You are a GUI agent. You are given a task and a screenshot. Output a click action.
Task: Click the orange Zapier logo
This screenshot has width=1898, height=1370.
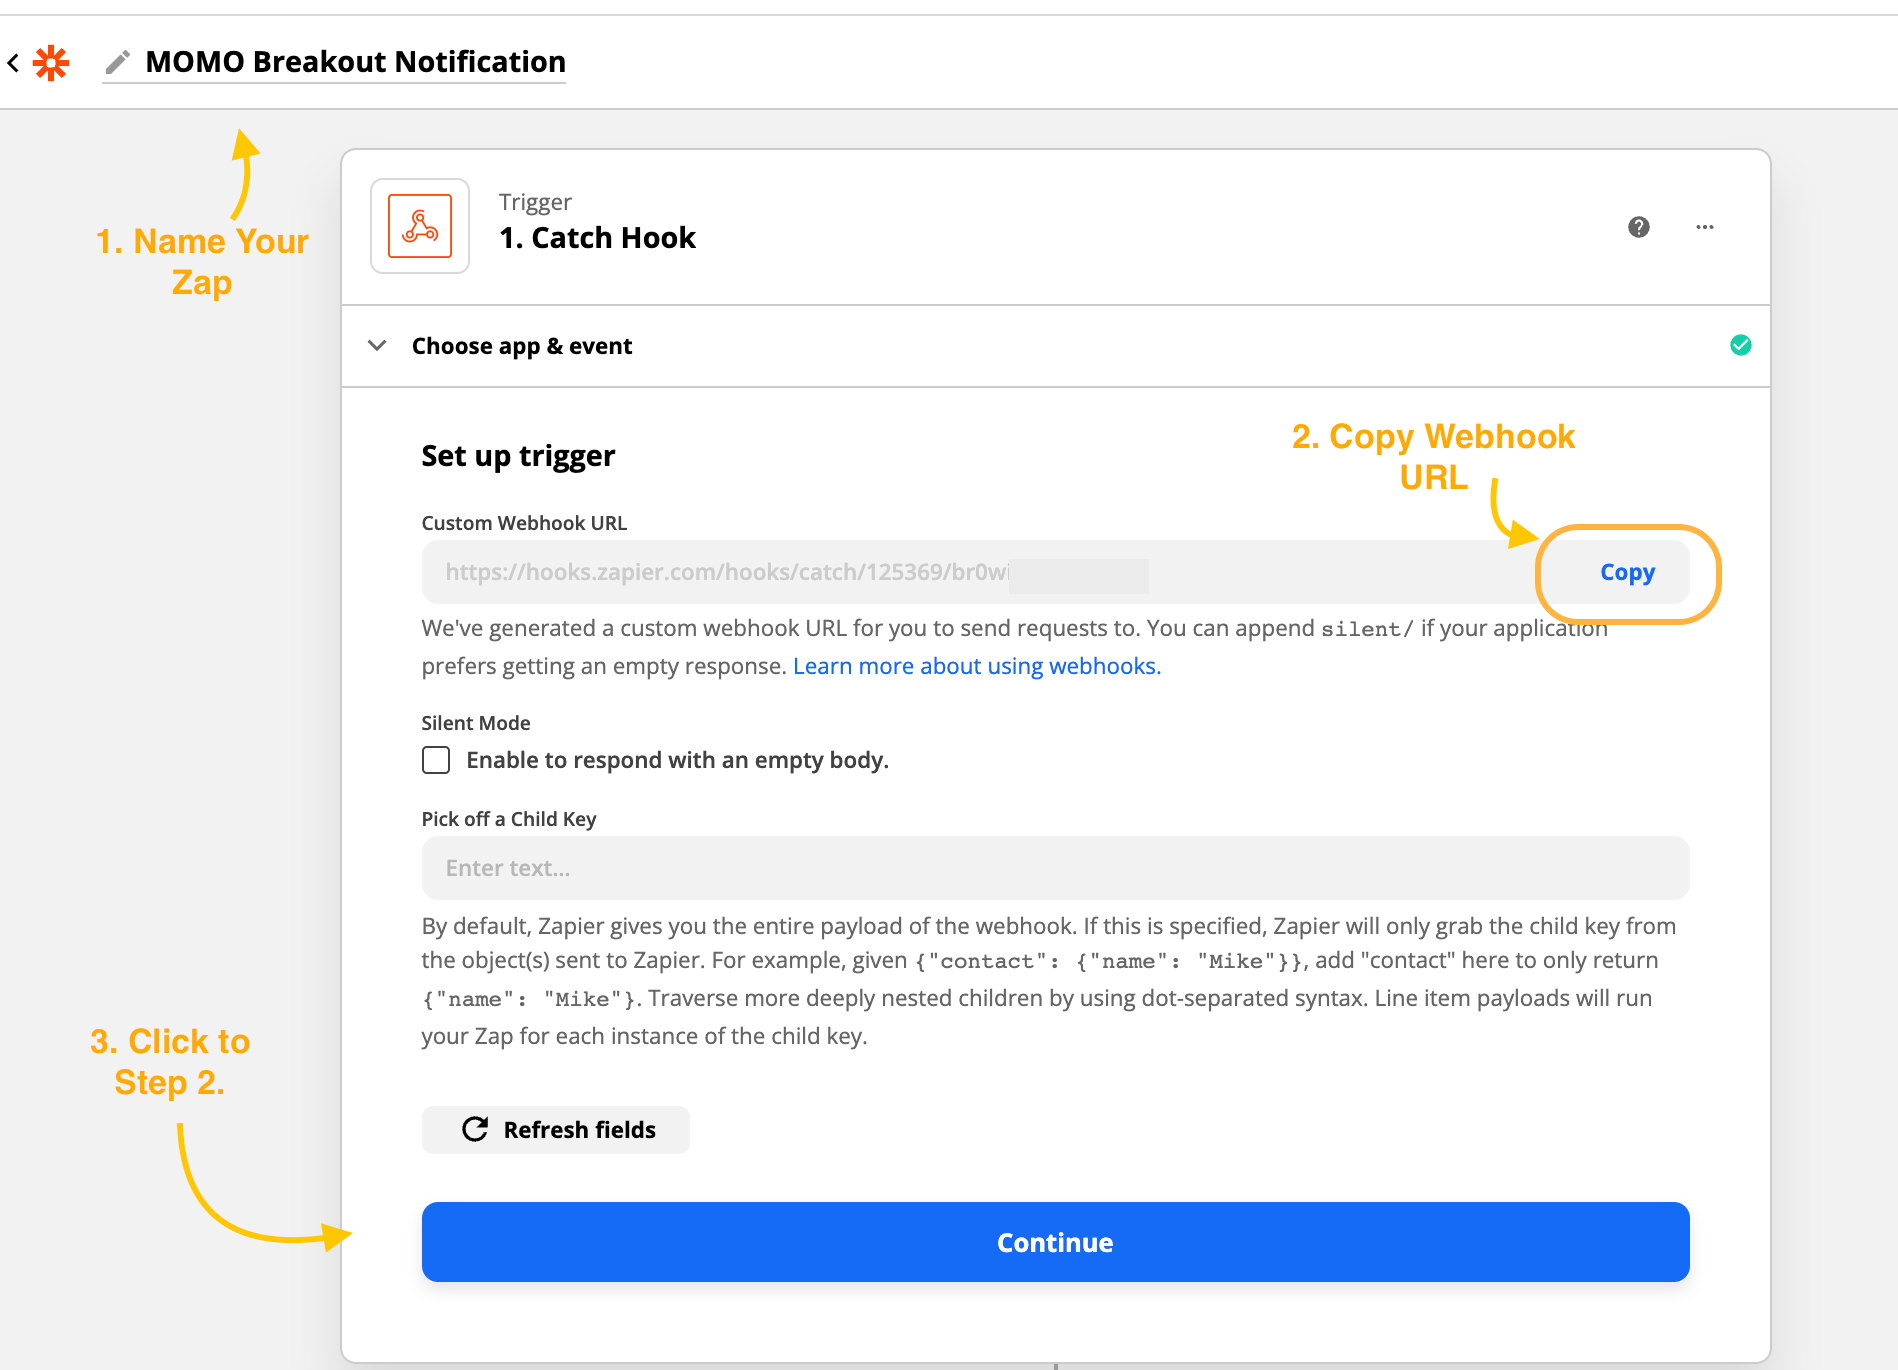(51, 63)
